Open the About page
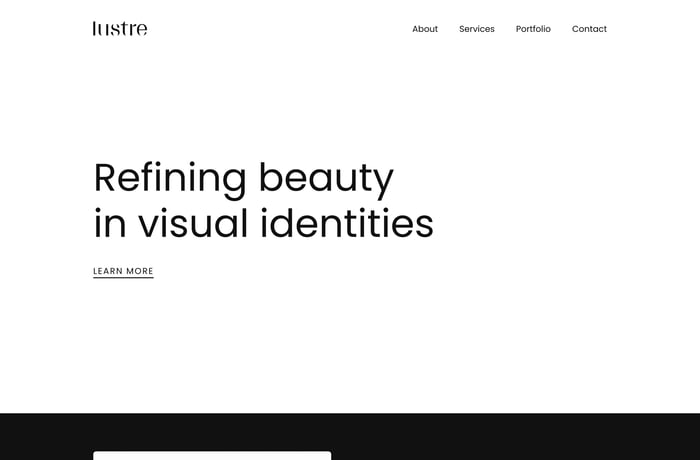Screen dimensions: 700x460 425,29
